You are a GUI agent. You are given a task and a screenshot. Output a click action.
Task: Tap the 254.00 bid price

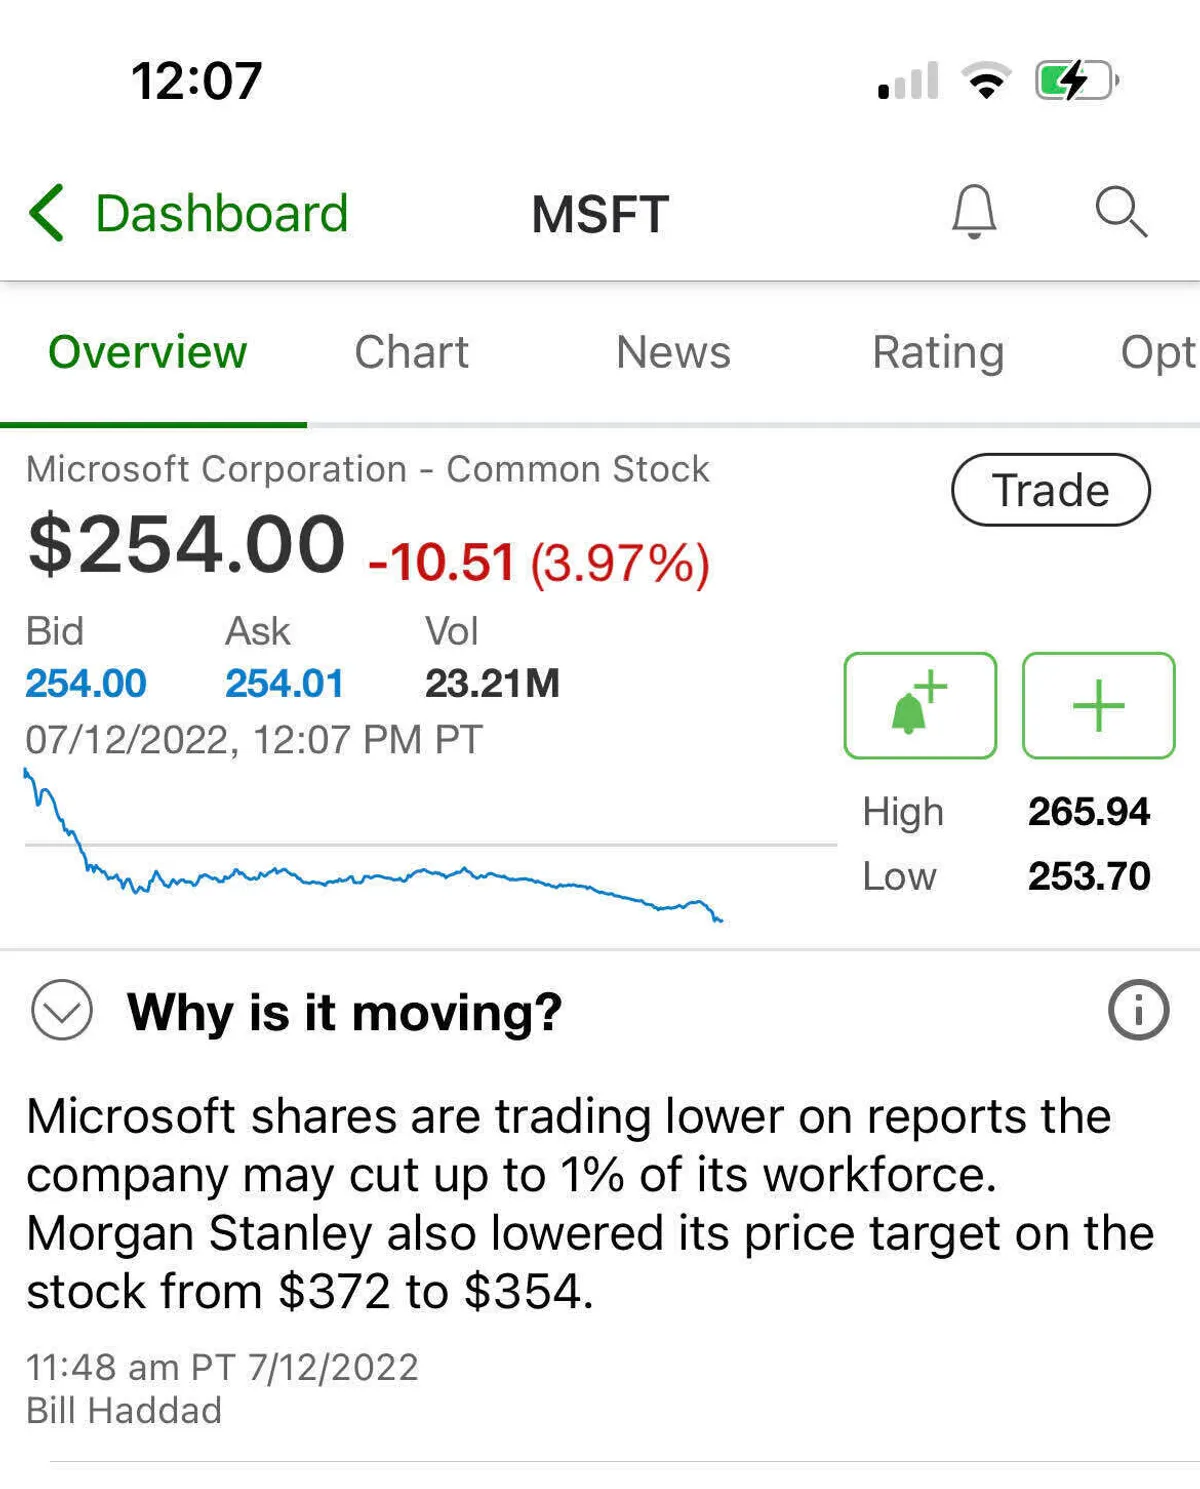86,684
